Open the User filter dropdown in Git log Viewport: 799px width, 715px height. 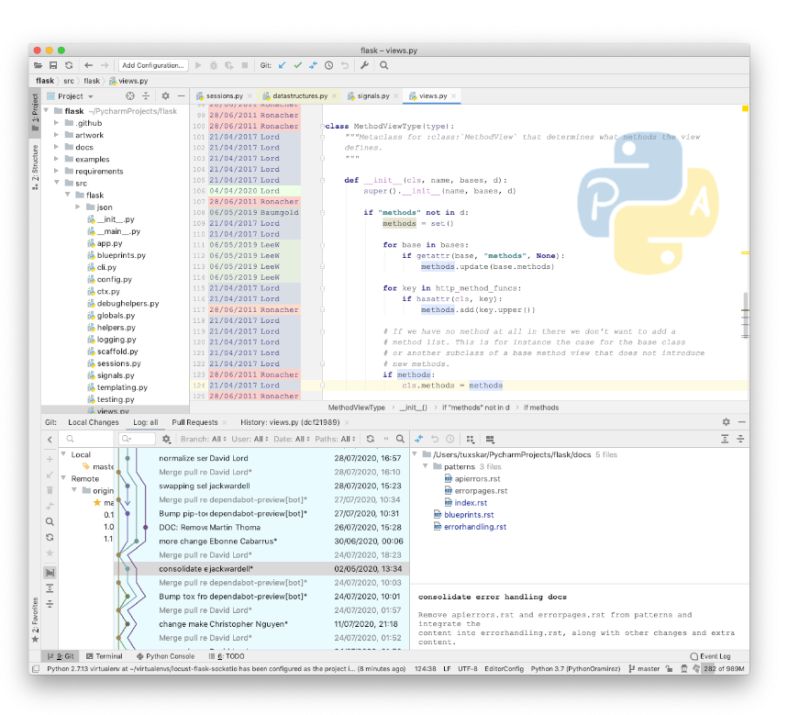(250, 439)
